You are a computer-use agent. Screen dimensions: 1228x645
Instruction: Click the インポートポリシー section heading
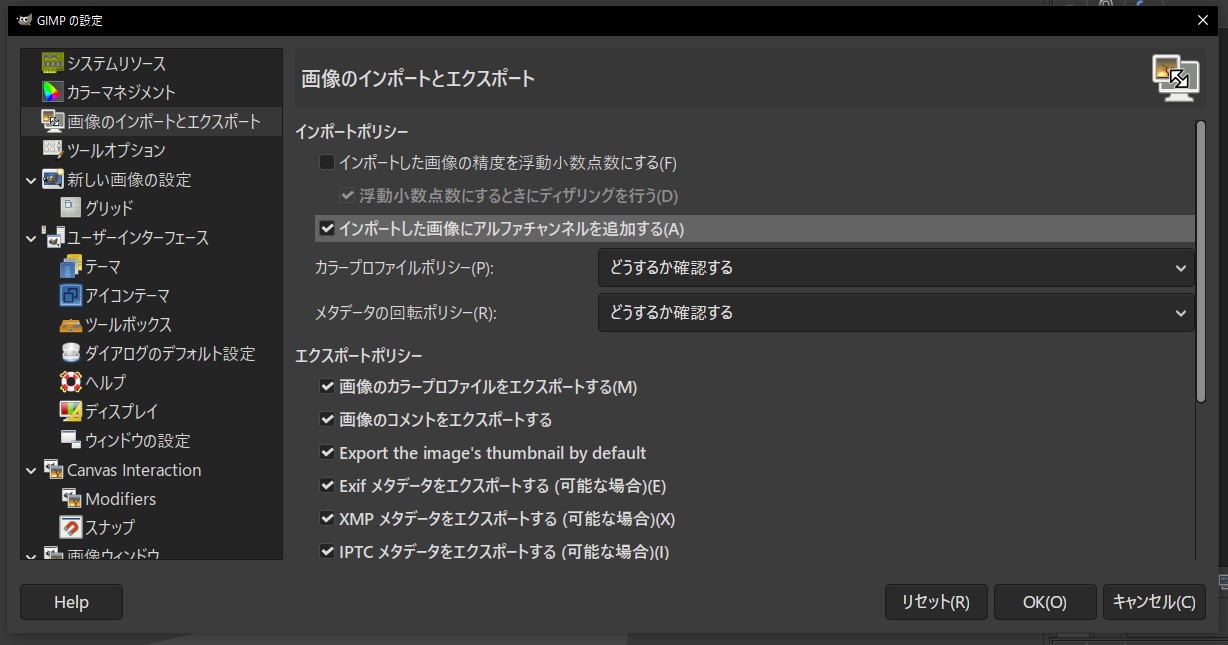pos(352,131)
